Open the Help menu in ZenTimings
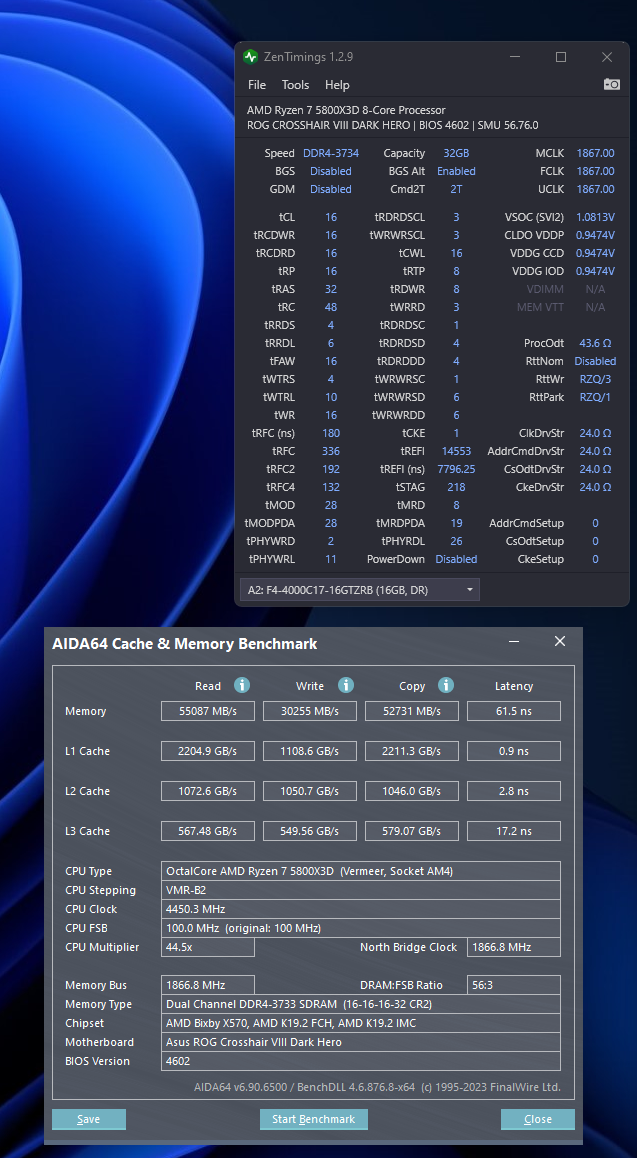The width and height of the screenshot is (637, 1158). [x=337, y=85]
